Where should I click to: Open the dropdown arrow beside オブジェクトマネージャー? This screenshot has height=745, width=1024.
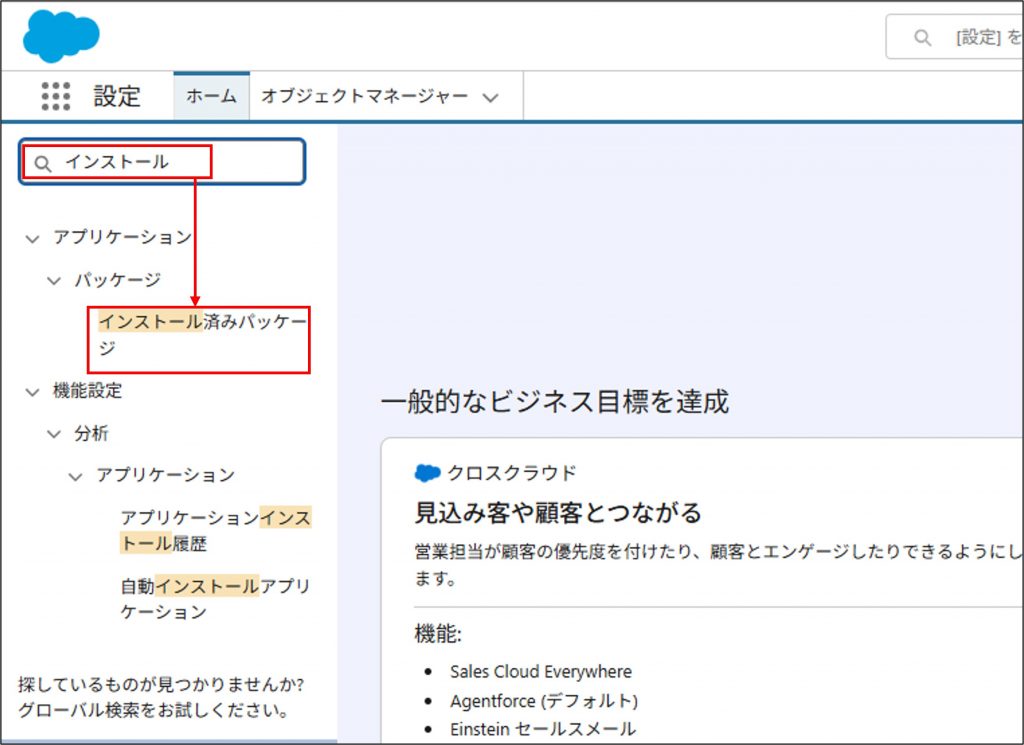[490, 98]
